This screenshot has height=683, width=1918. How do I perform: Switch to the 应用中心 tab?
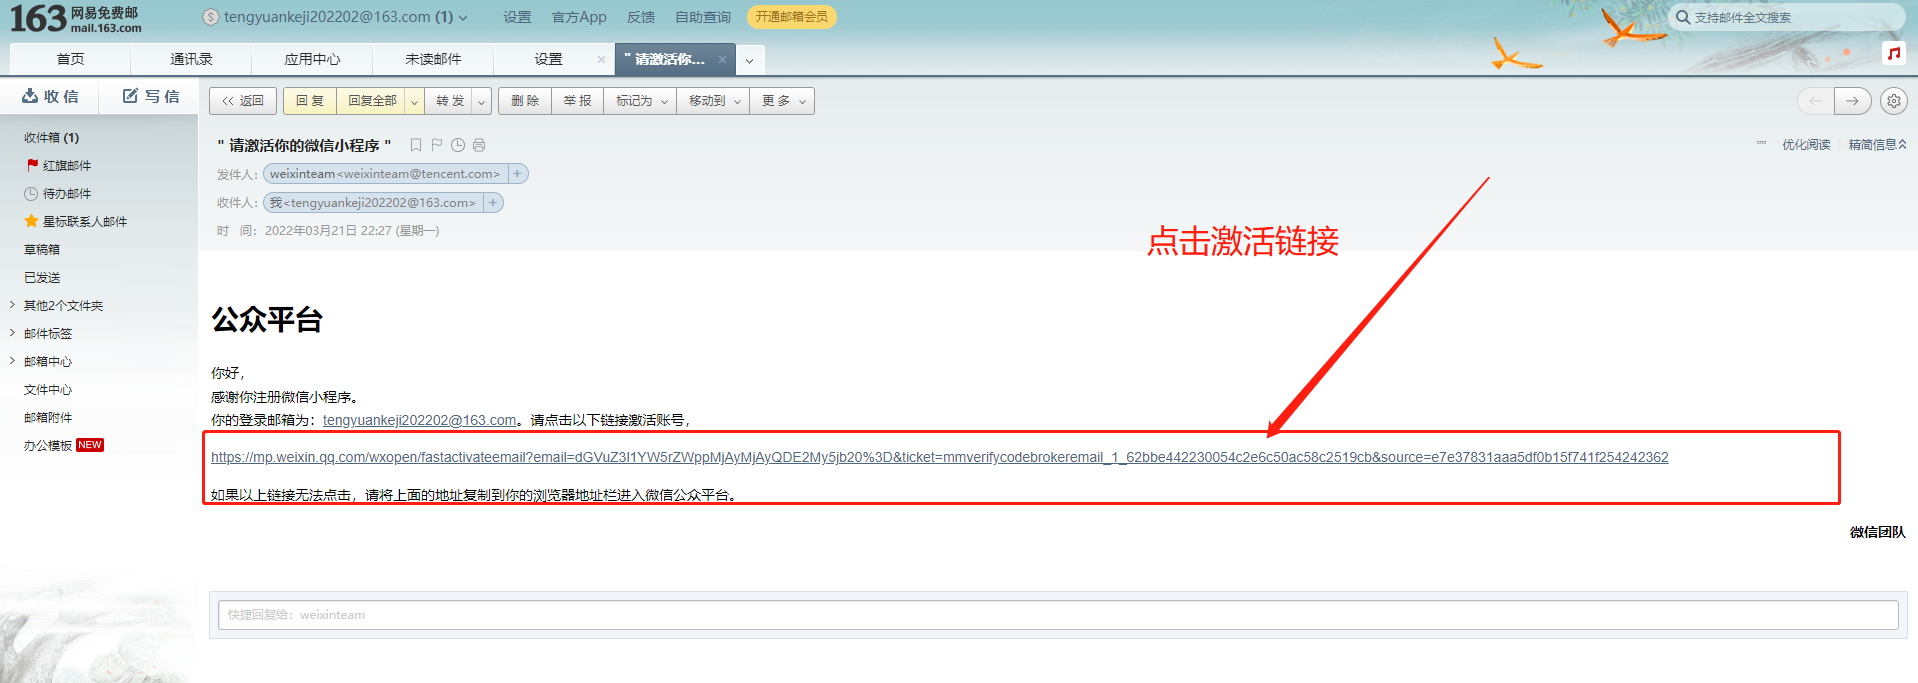pyautogui.click(x=312, y=59)
